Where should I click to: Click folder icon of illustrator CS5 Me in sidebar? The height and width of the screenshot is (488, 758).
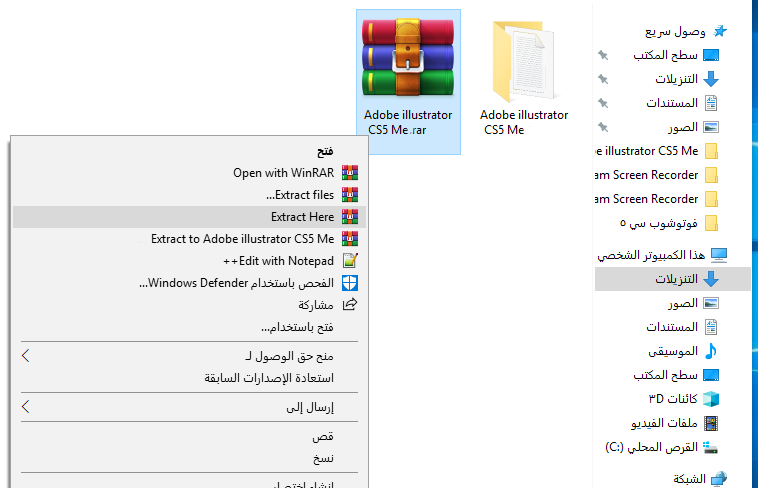tap(711, 151)
